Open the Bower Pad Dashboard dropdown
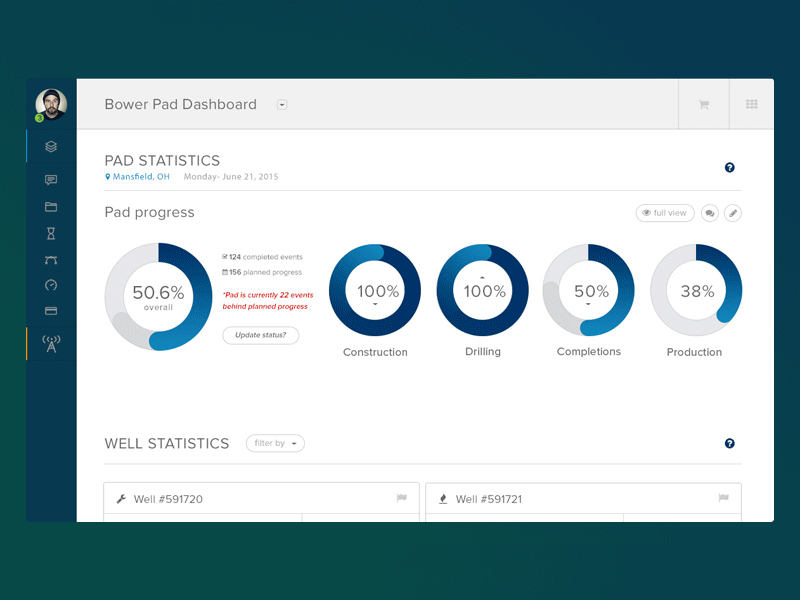 click(282, 104)
